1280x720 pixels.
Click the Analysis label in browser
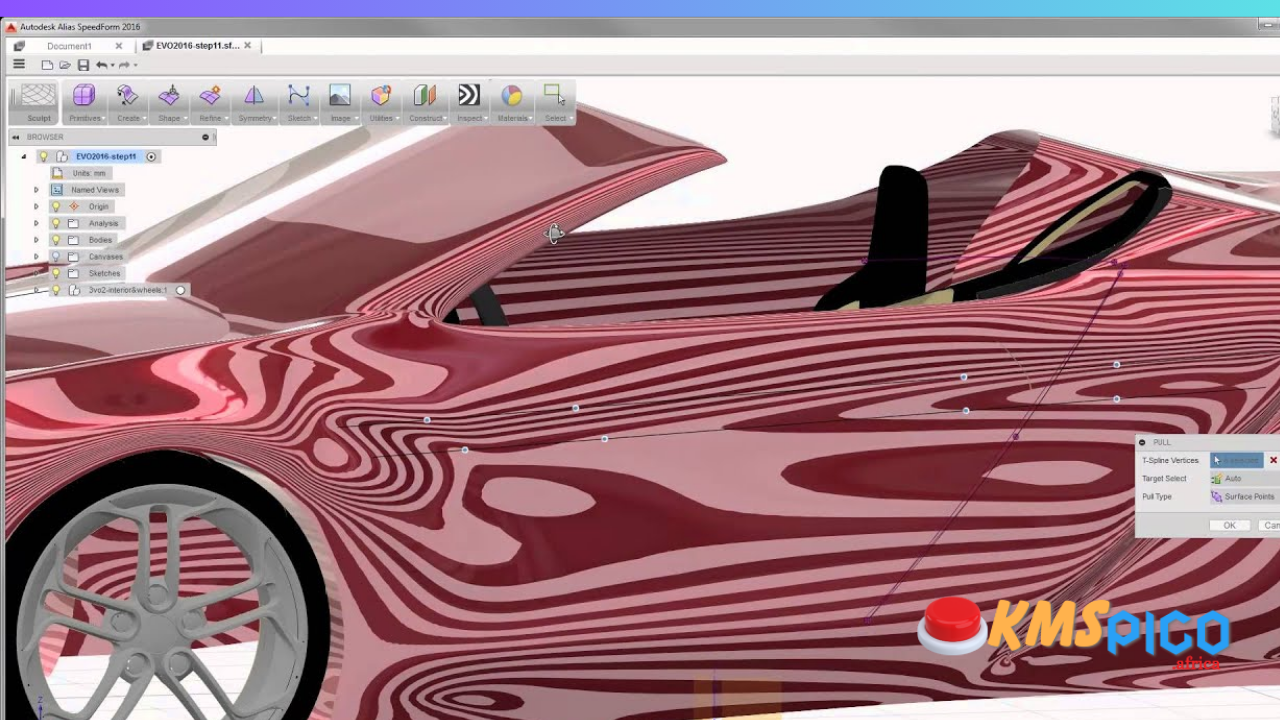[103, 224]
